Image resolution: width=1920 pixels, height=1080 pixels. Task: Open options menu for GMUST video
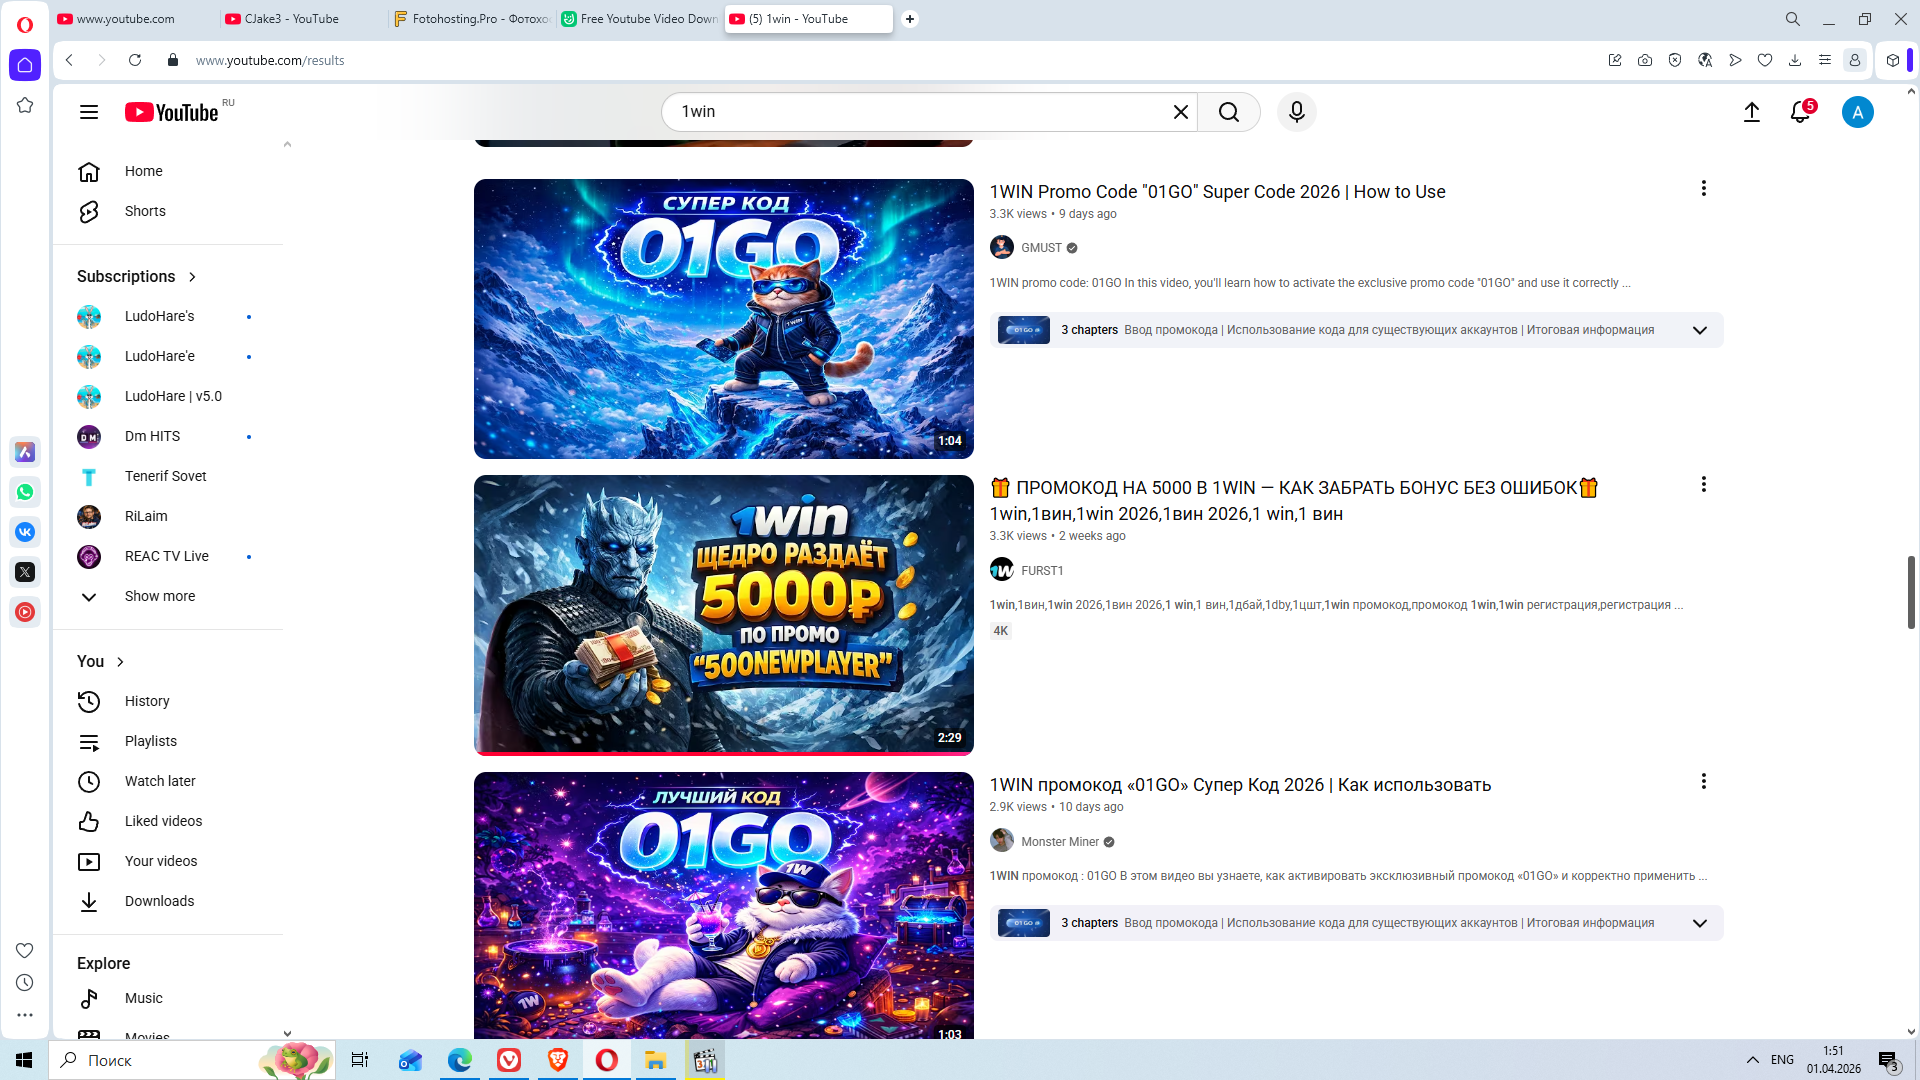(1703, 189)
